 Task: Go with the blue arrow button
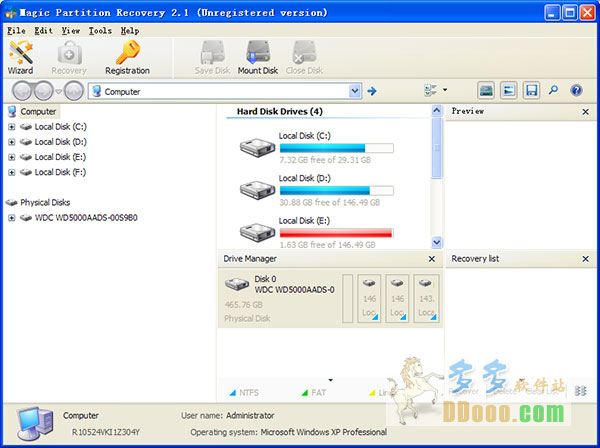[x=372, y=91]
